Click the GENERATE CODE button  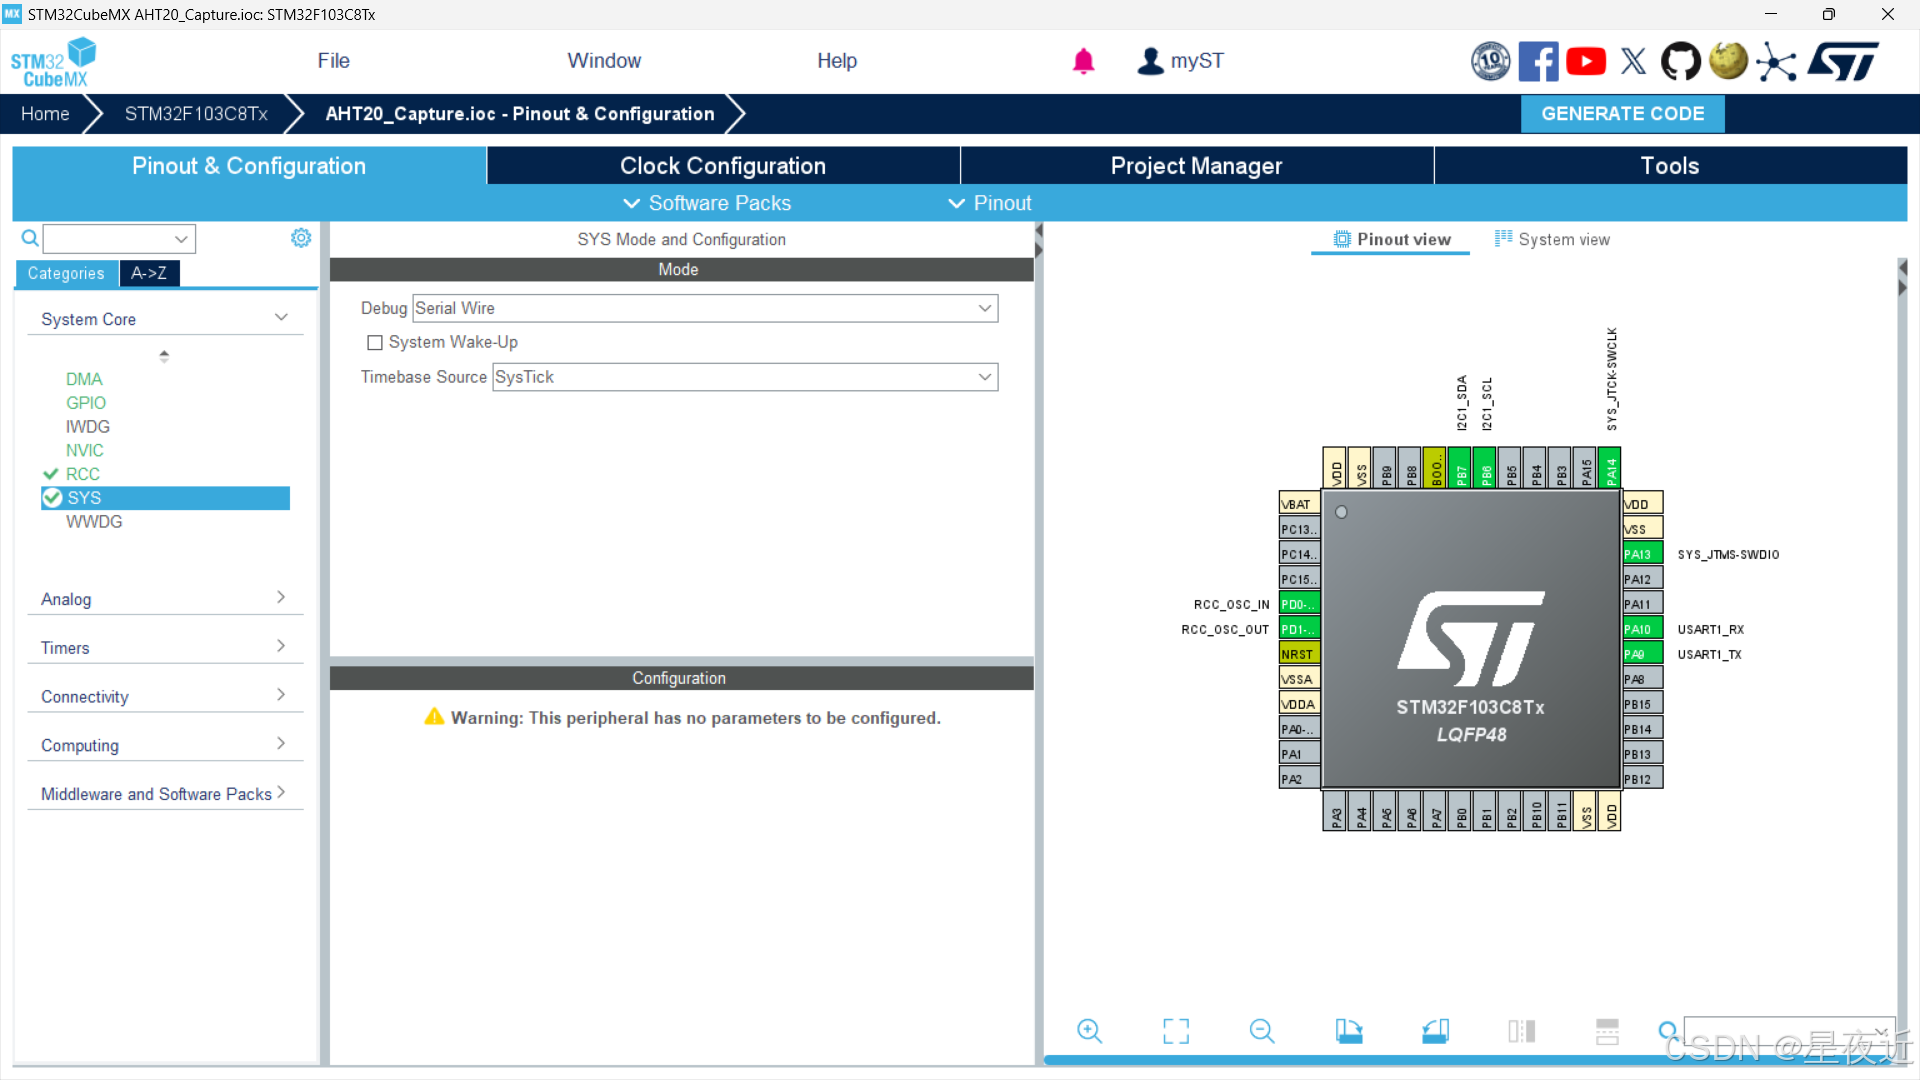click(1622, 114)
